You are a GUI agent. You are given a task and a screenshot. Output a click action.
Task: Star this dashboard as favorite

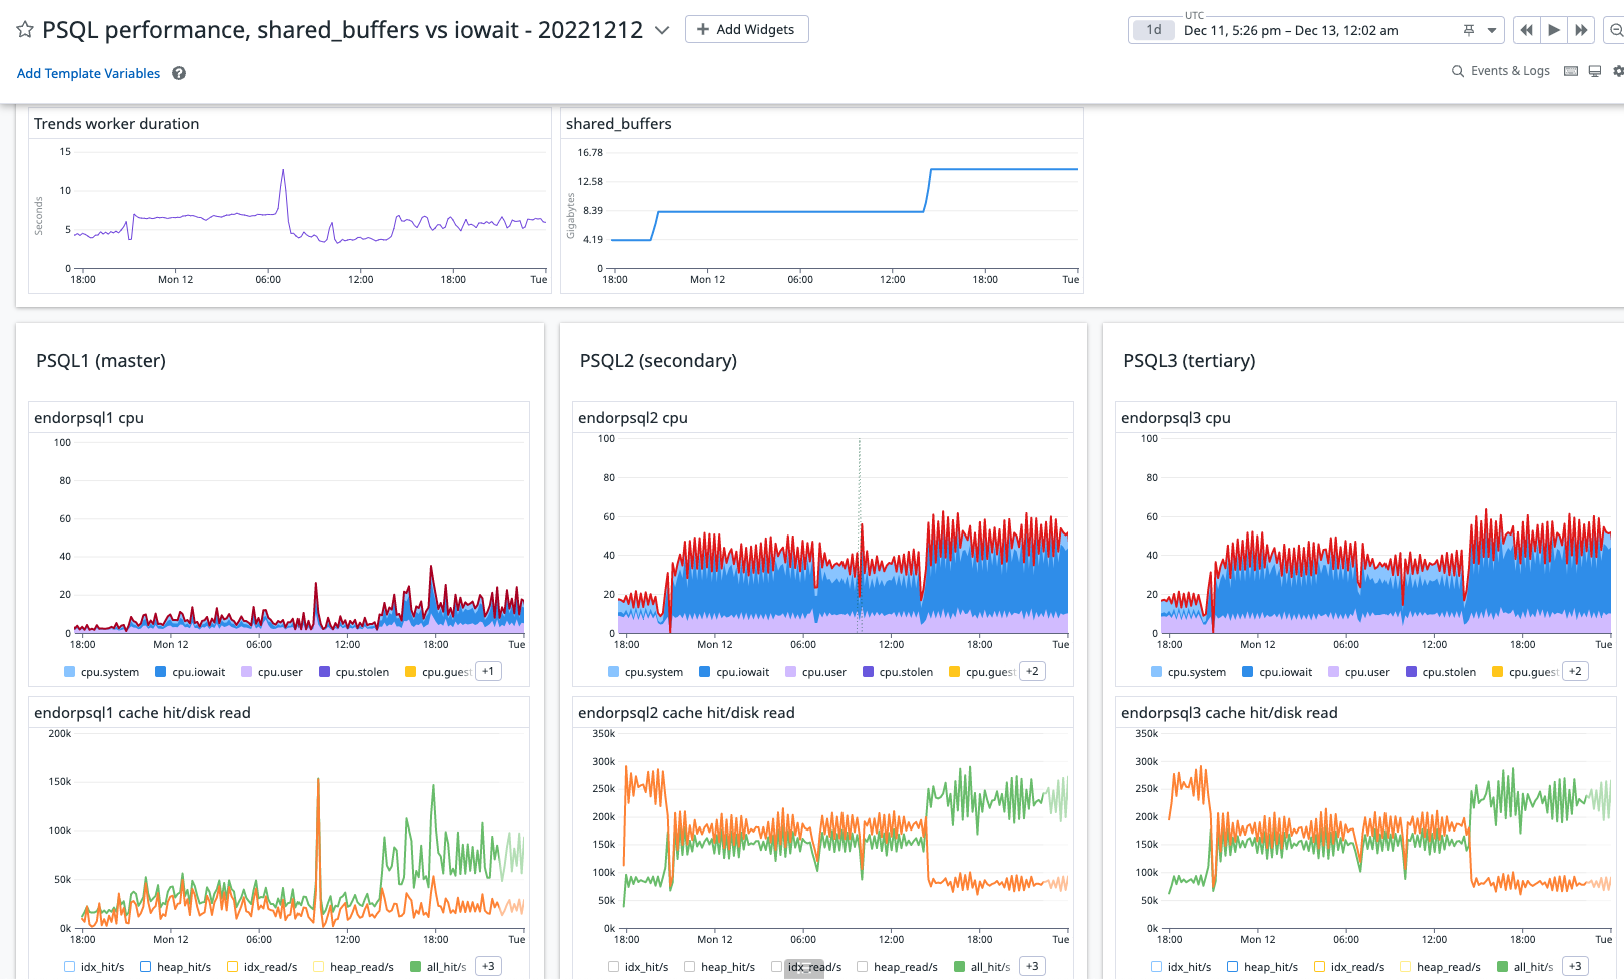pos(25,30)
